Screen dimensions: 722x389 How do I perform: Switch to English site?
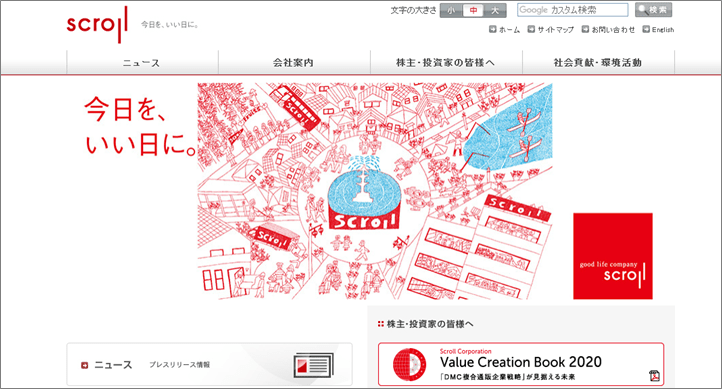(663, 29)
